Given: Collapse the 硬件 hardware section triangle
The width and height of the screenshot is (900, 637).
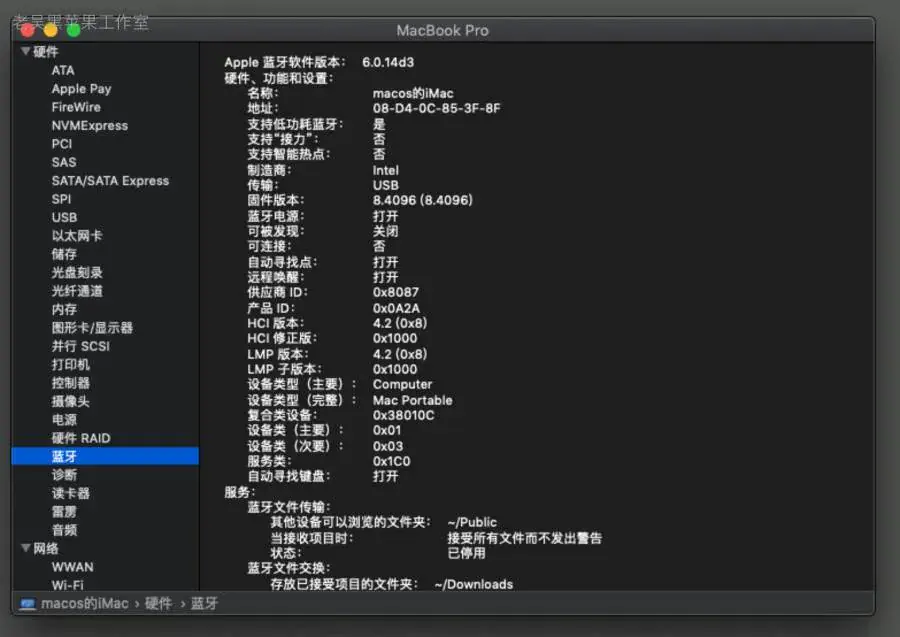Looking at the screenshot, I should (25, 51).
